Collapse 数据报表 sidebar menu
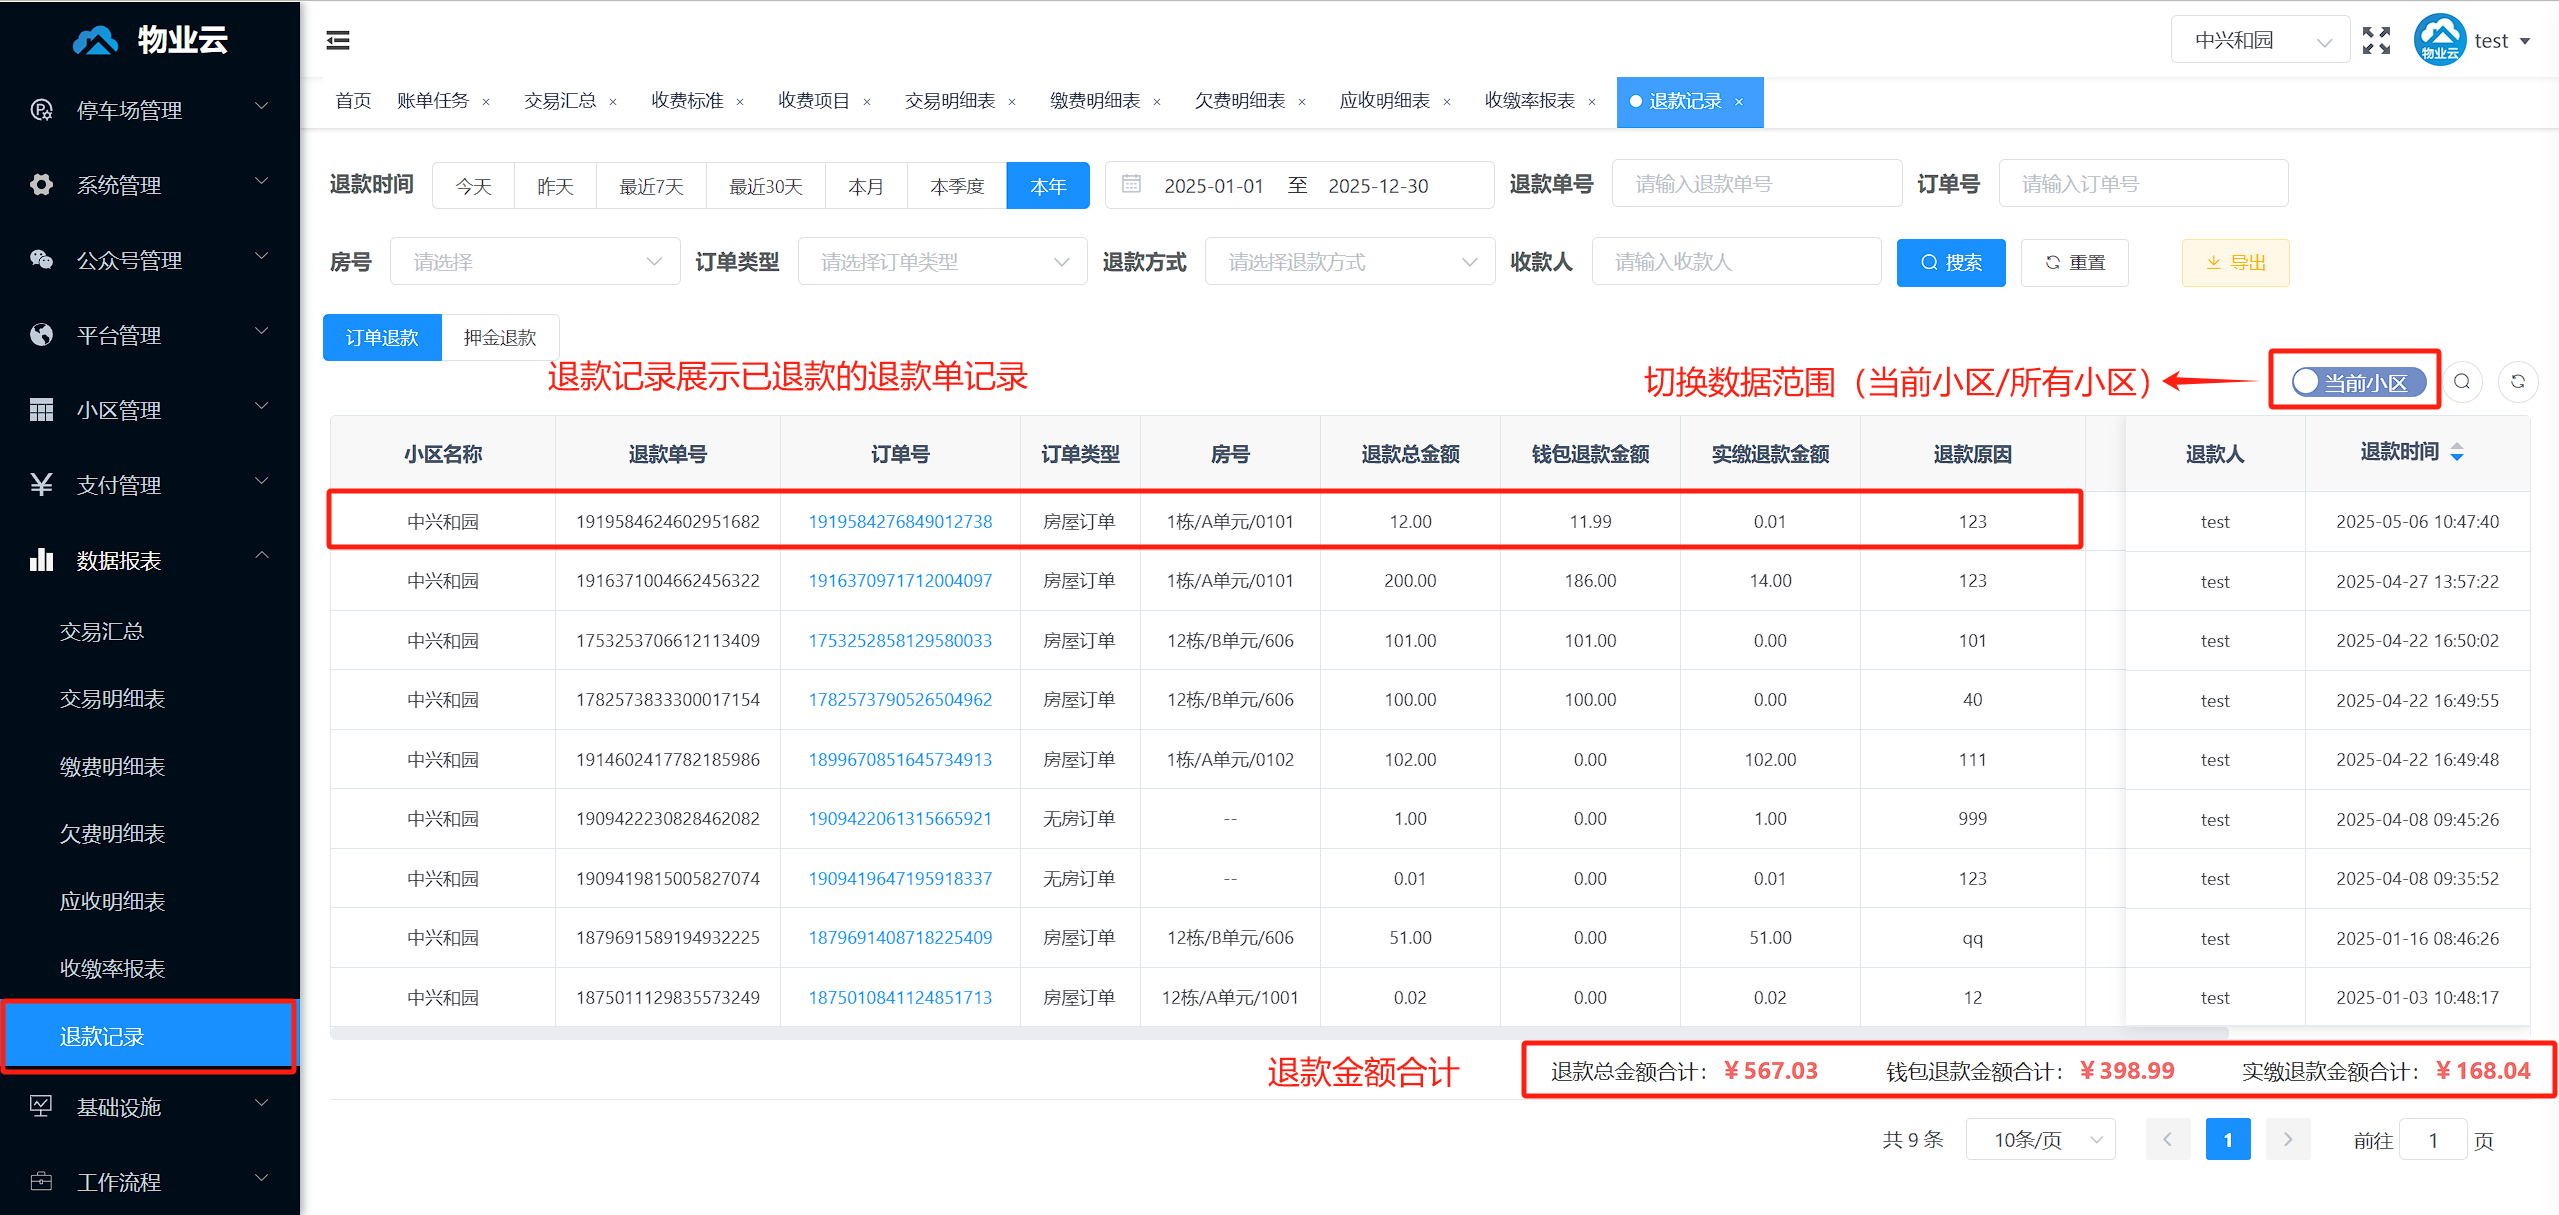Screen dimensions: 2559x1215 [150, 559]
